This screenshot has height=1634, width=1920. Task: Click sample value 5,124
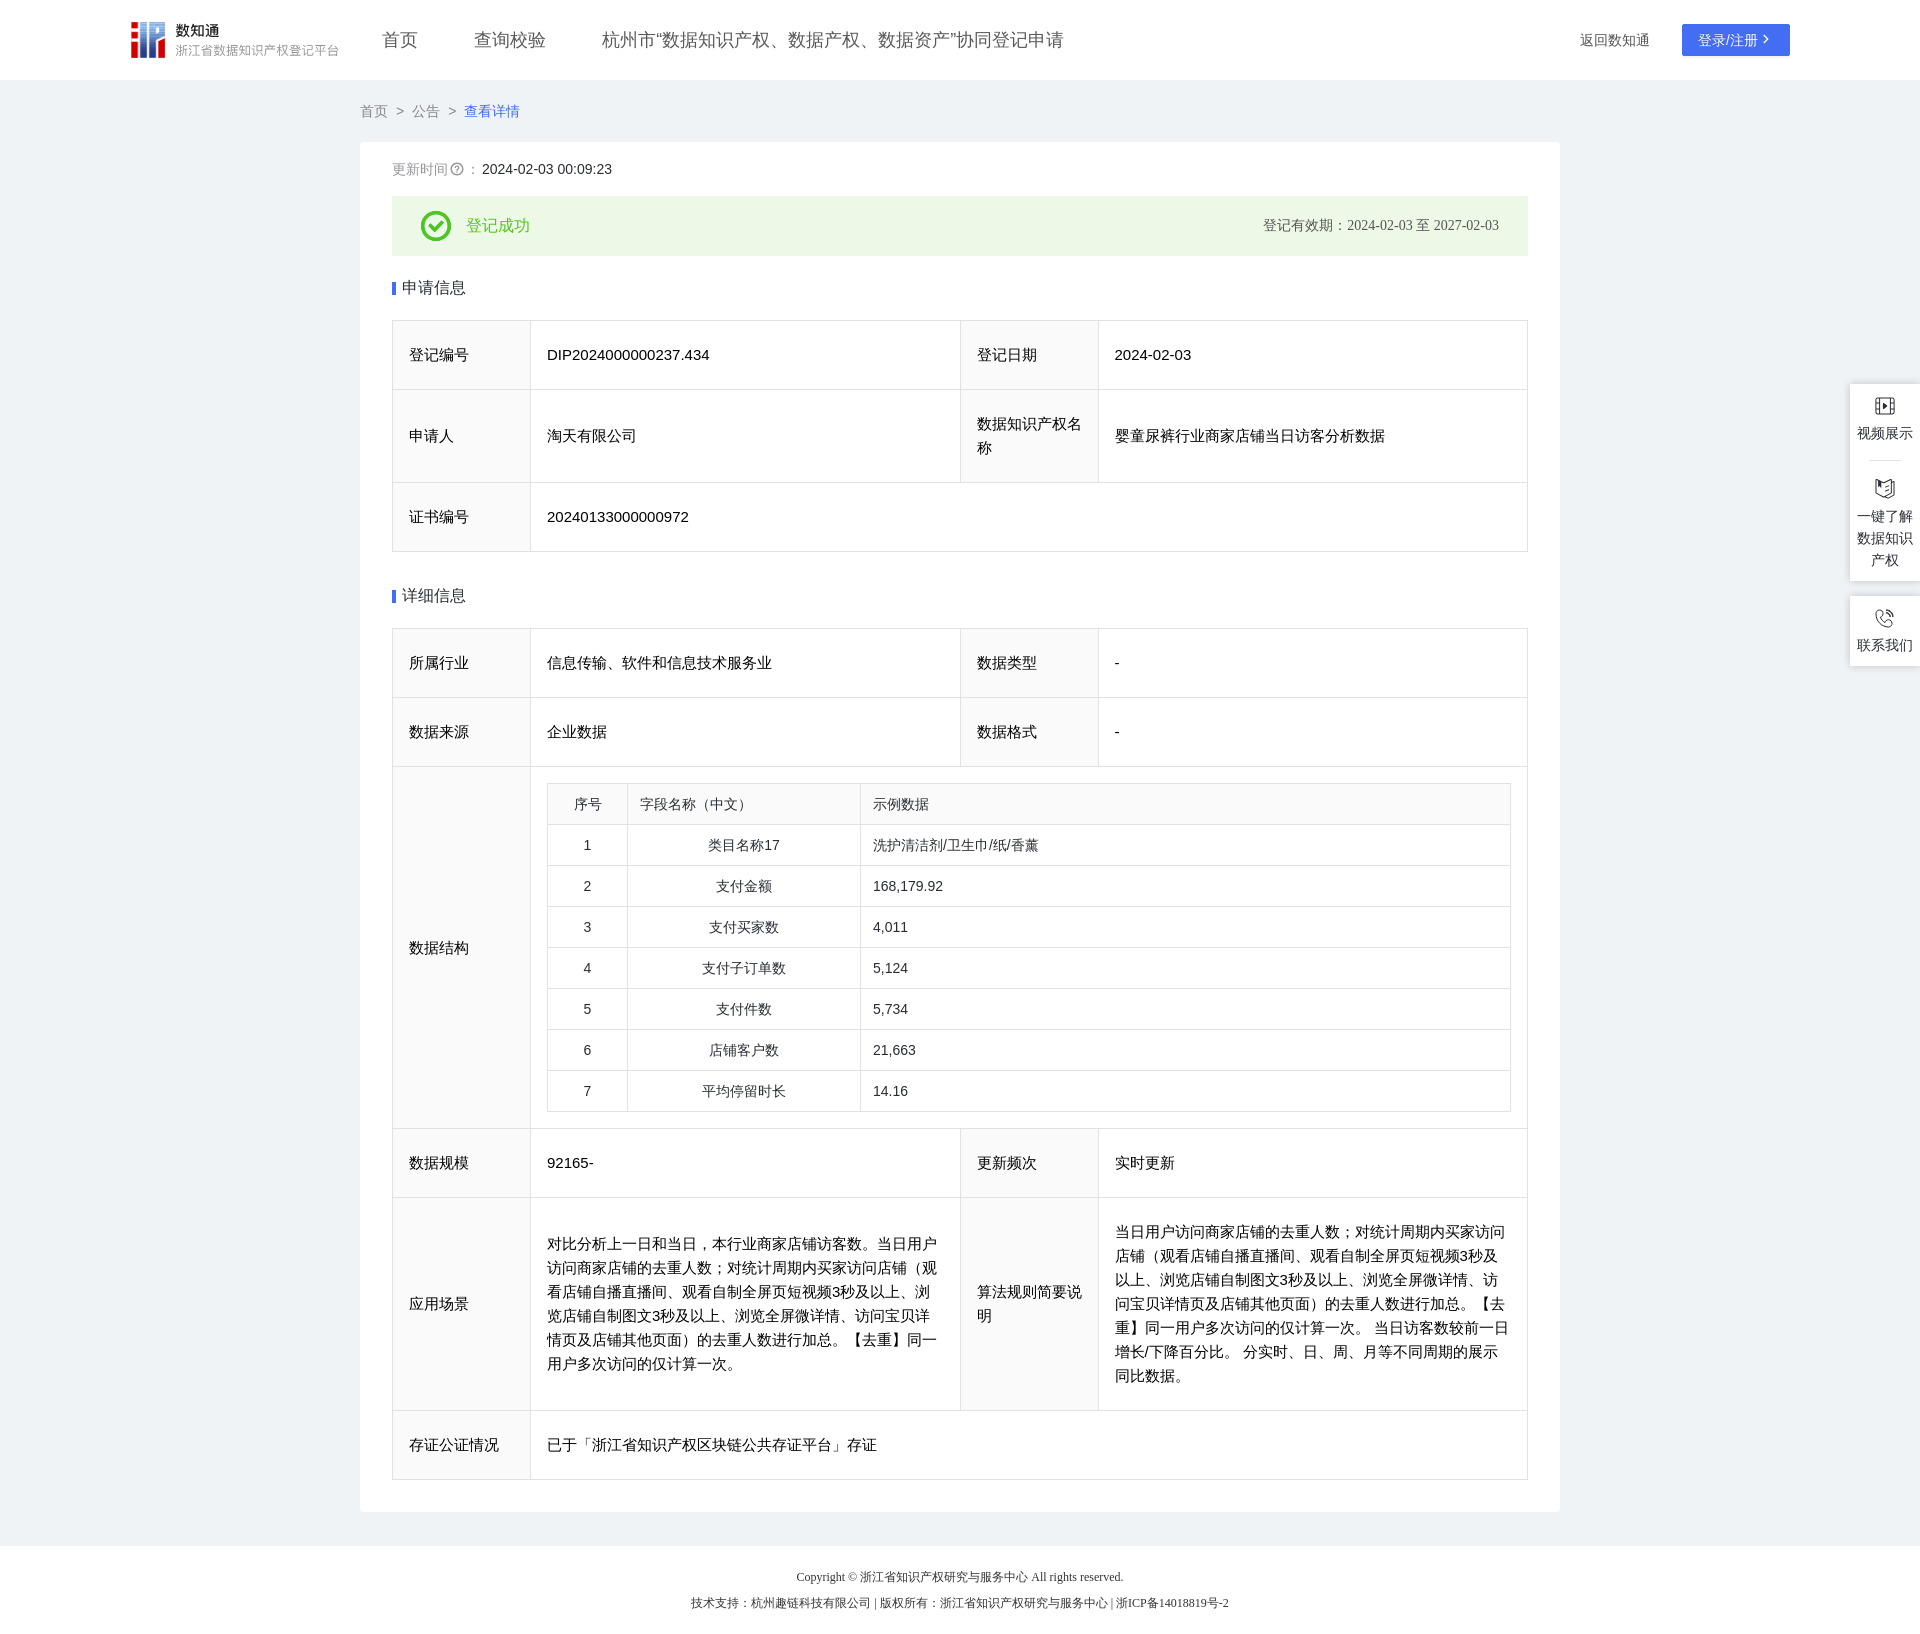(x=890, y=968)
